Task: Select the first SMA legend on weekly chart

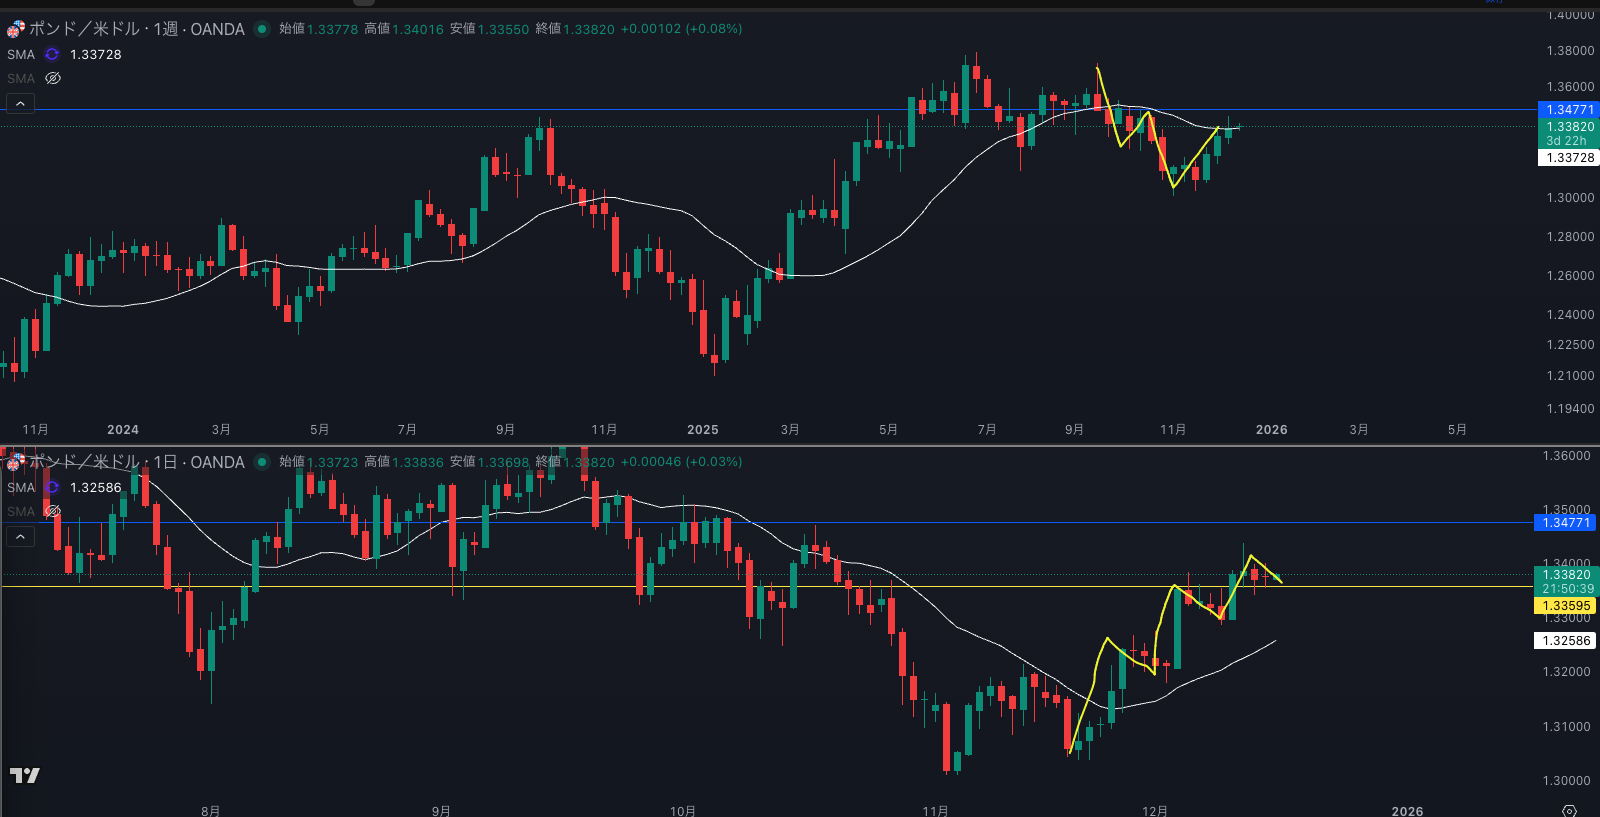Action: point(21,55)
